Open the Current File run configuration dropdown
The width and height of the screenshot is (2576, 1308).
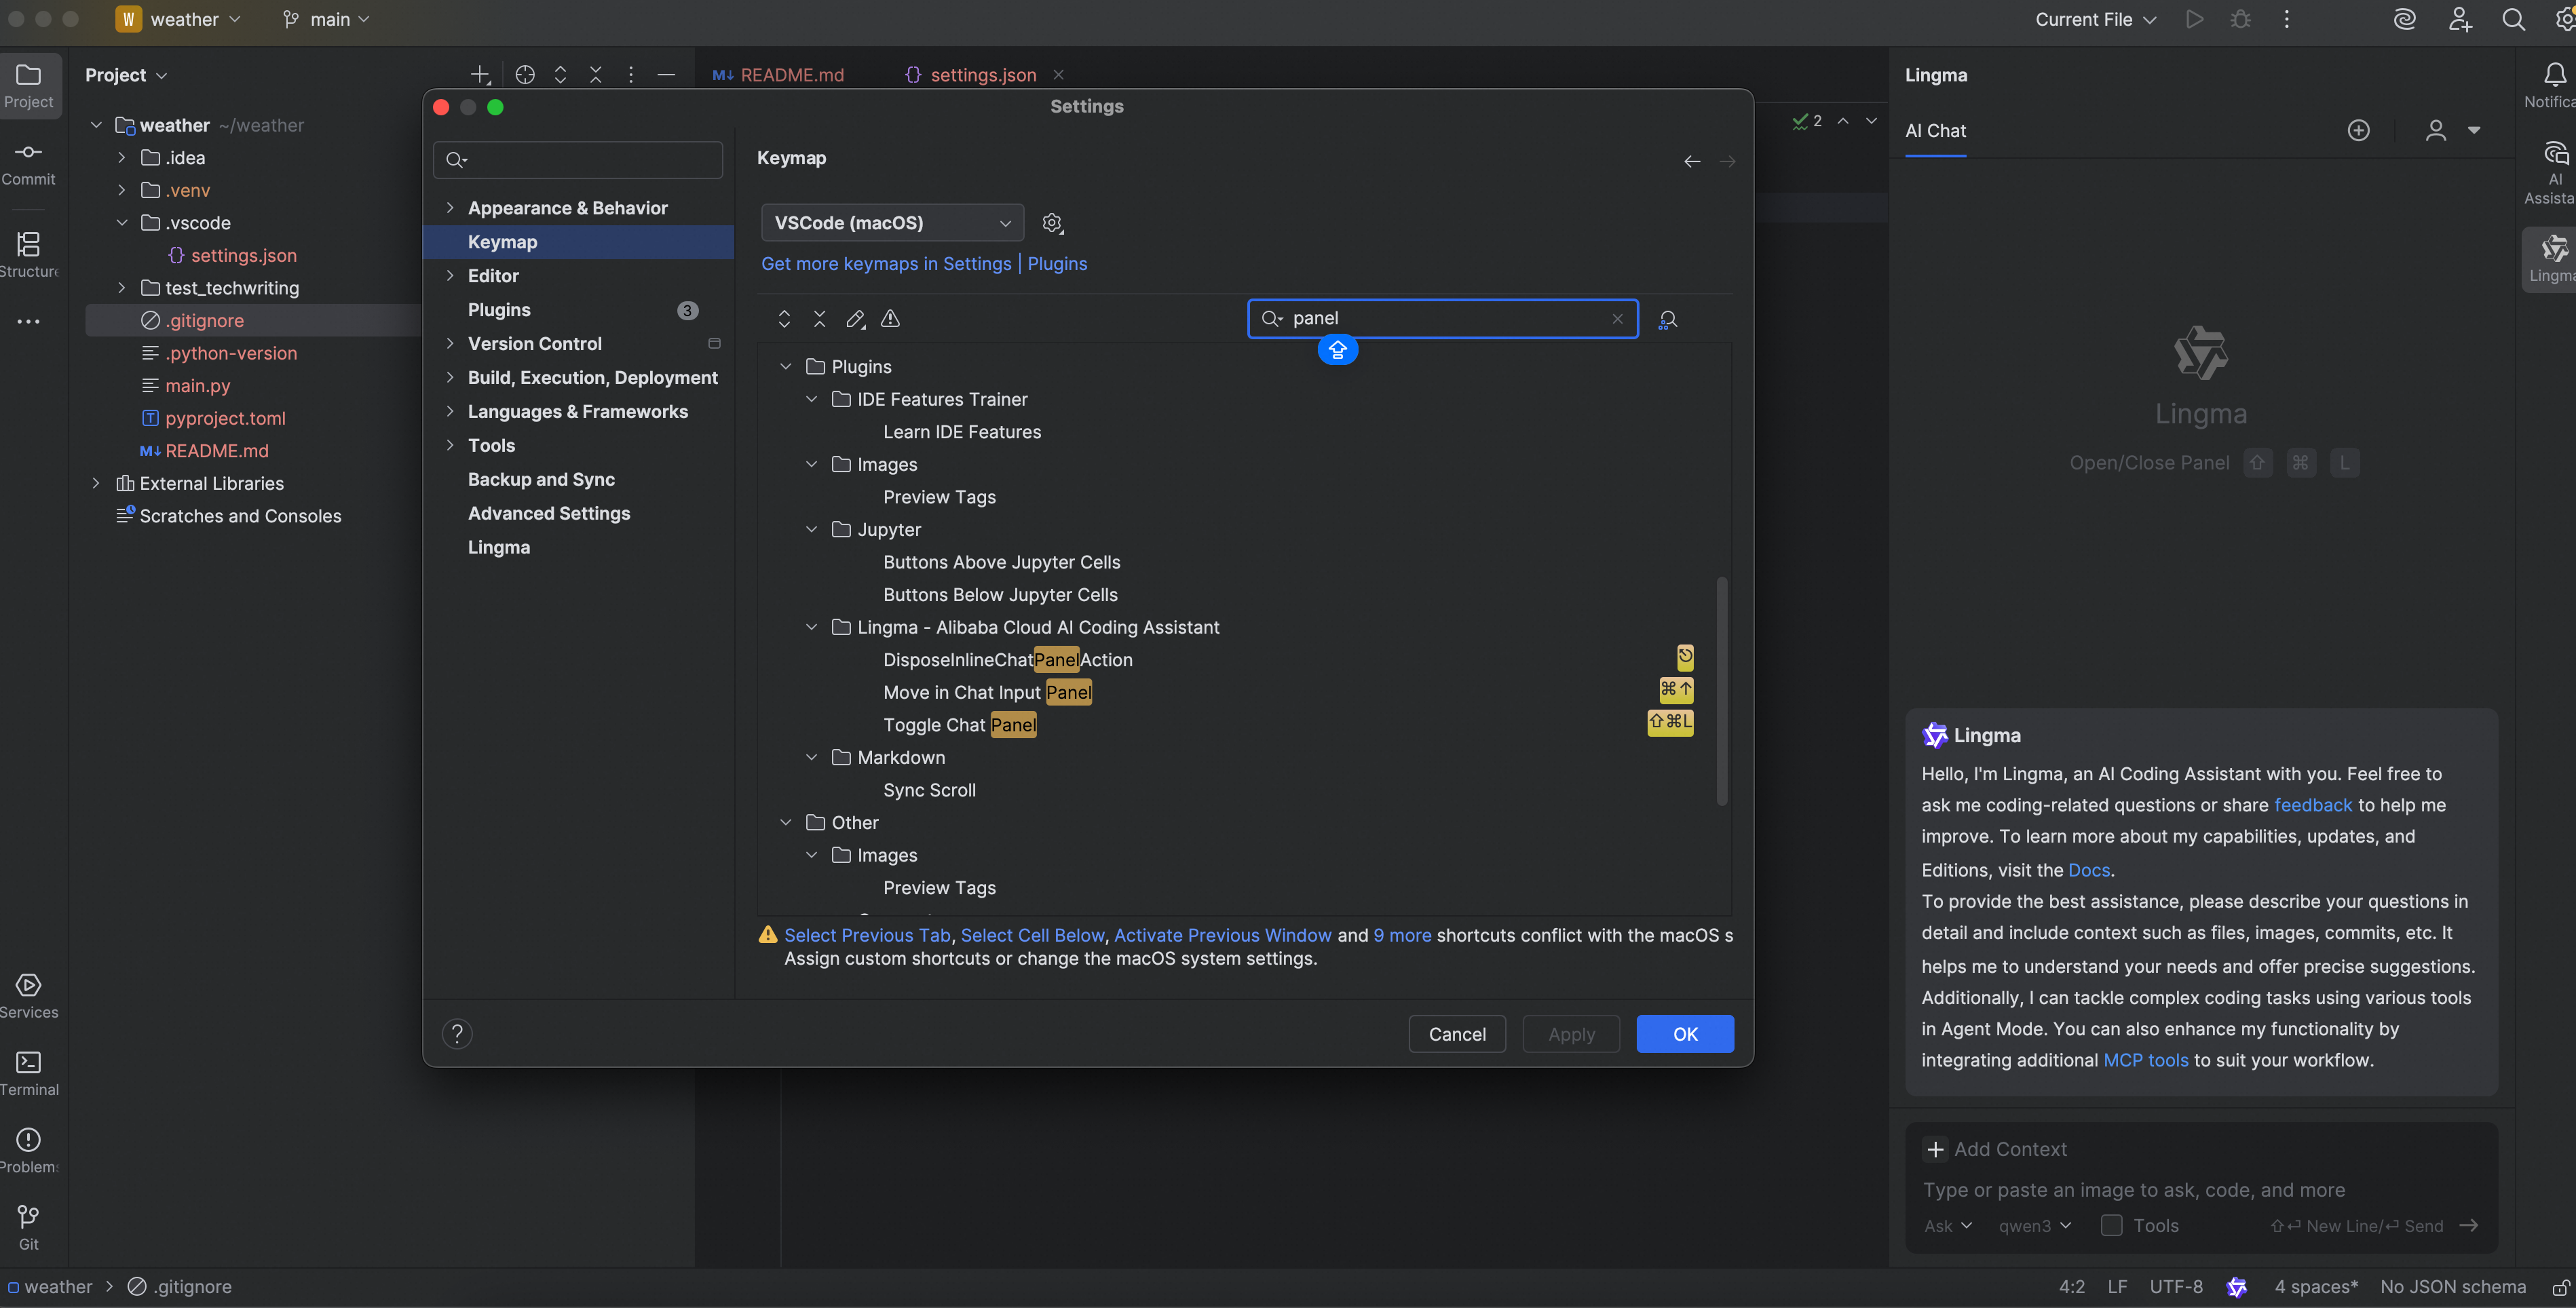pos(2095,20)
